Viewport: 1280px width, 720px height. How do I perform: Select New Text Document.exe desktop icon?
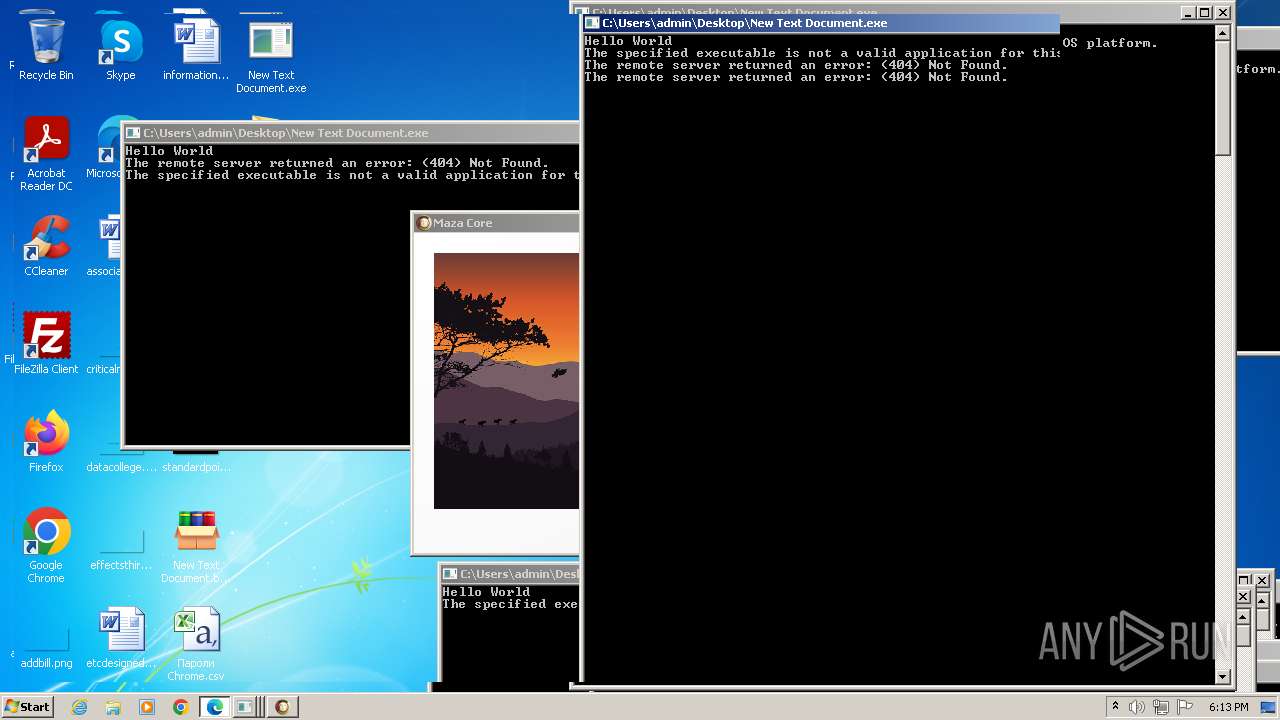point(271,55)
